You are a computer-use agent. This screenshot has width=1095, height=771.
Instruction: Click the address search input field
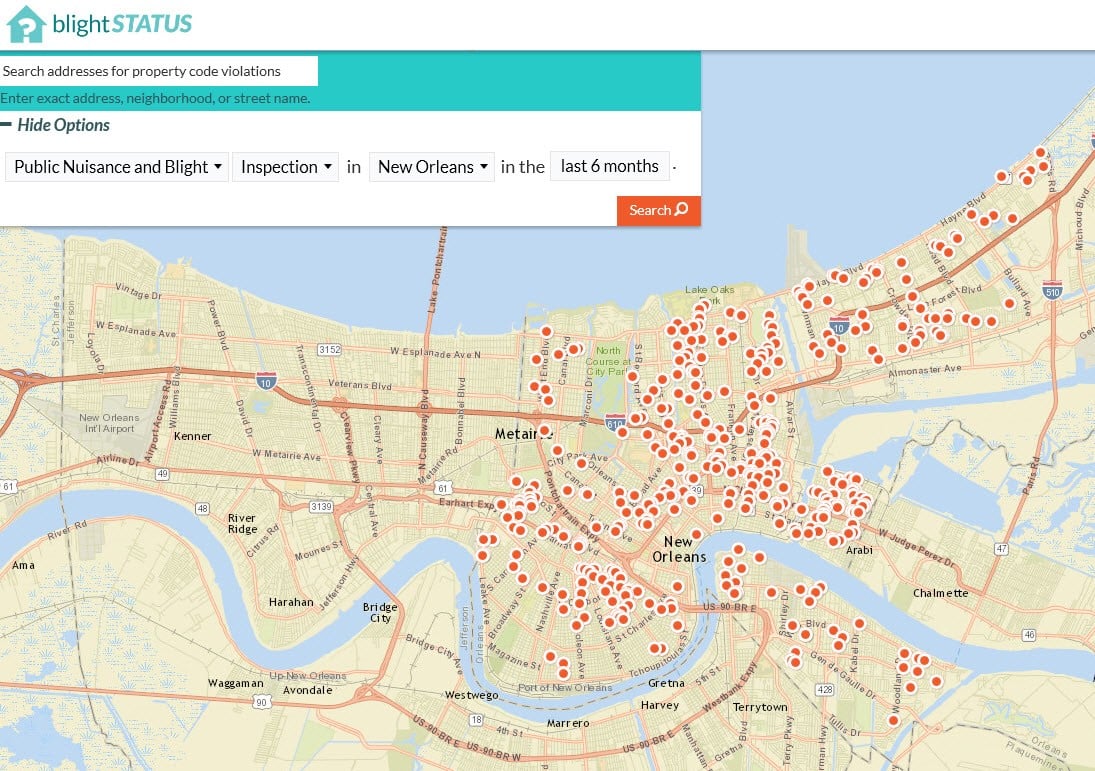click(159, 71)
